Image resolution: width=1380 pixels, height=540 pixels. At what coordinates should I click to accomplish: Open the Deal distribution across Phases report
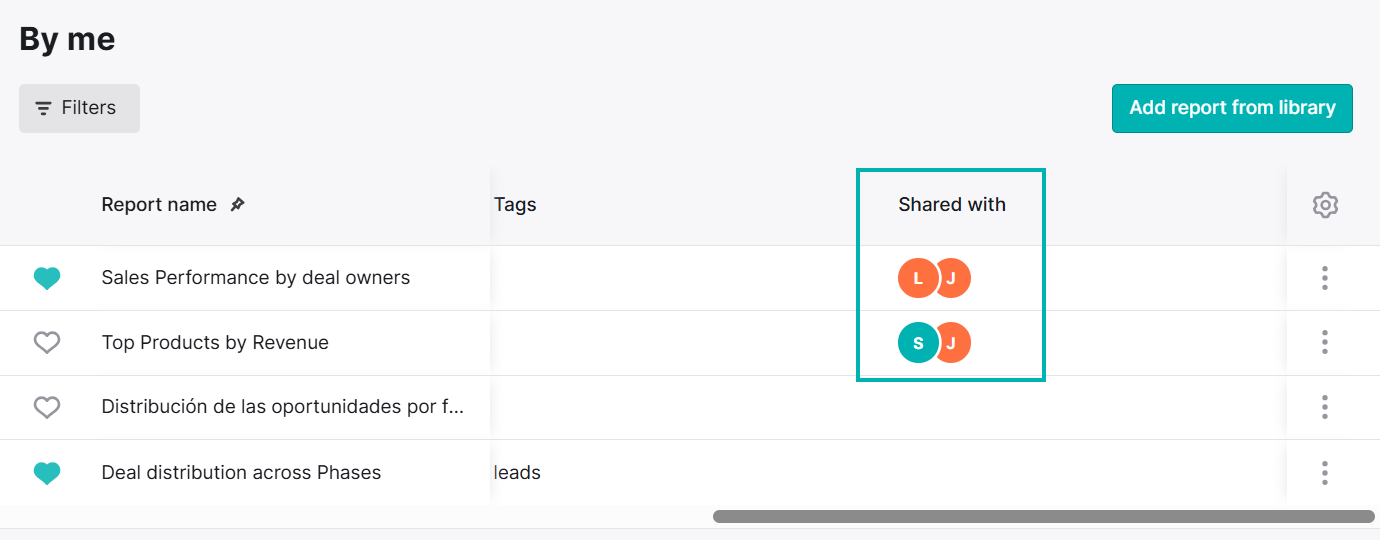tap(241, 473)
